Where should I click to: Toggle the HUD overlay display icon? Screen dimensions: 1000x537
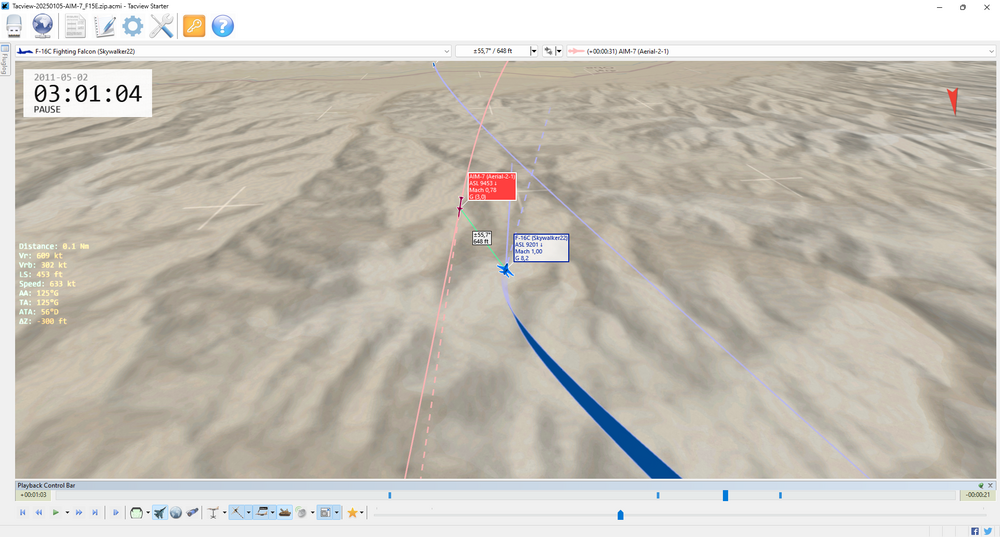tap(325, 512)
